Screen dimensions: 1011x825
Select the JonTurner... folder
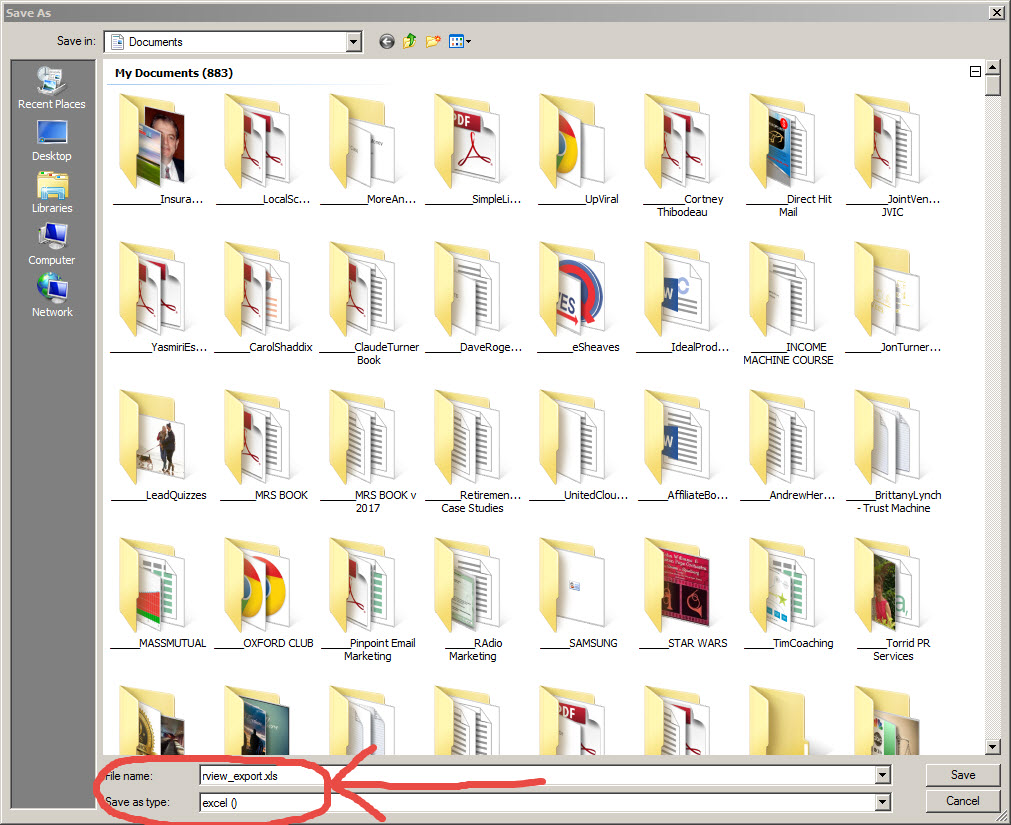[893, 298]
